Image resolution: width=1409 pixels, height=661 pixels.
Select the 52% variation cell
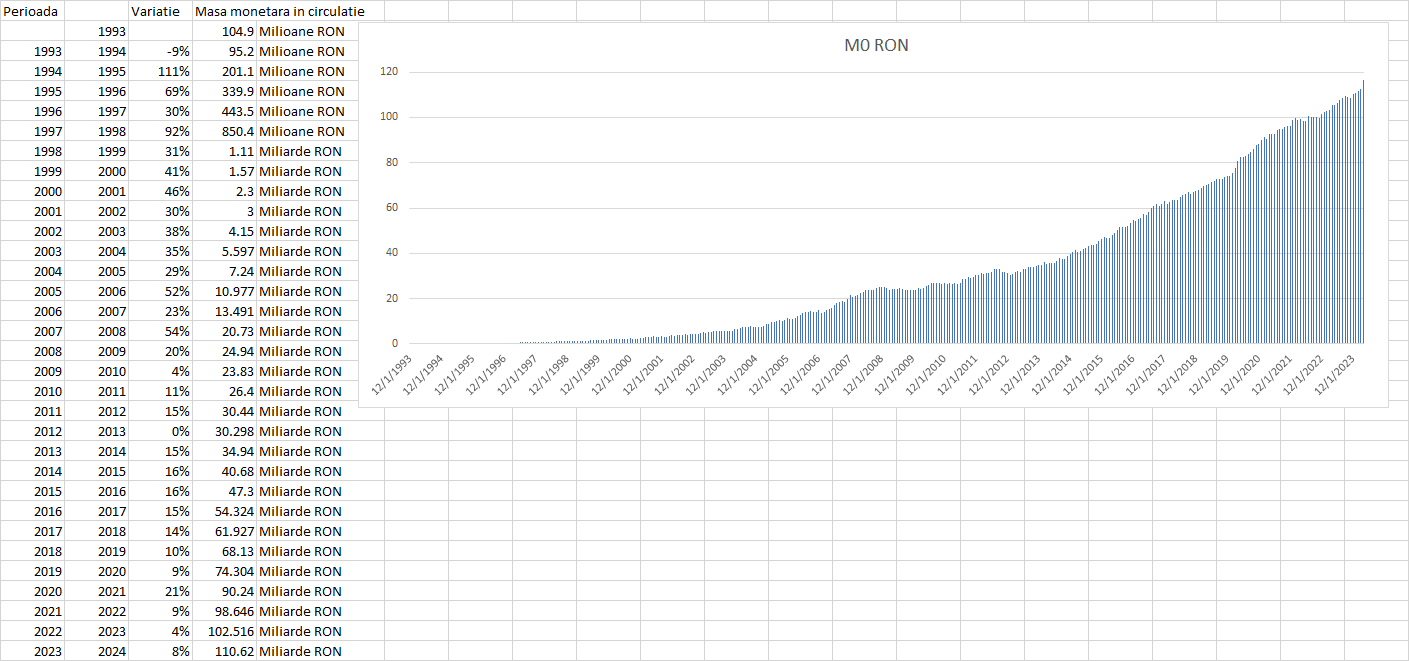(161, 291)
